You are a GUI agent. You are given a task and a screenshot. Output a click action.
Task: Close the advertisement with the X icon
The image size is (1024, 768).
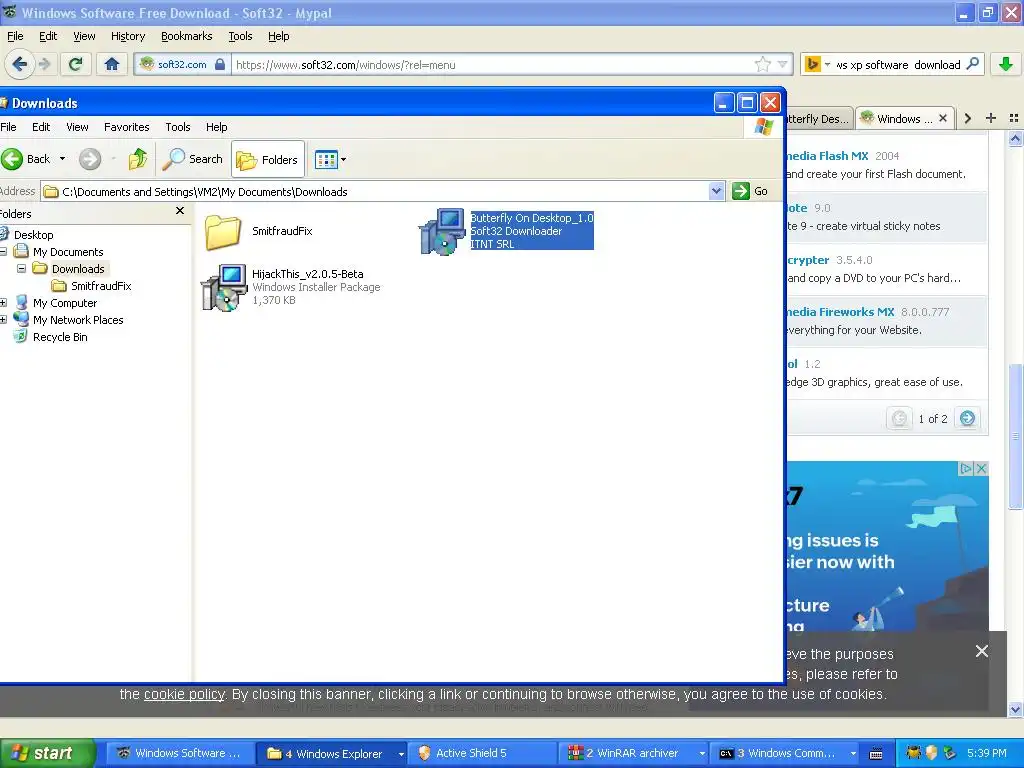981,468
